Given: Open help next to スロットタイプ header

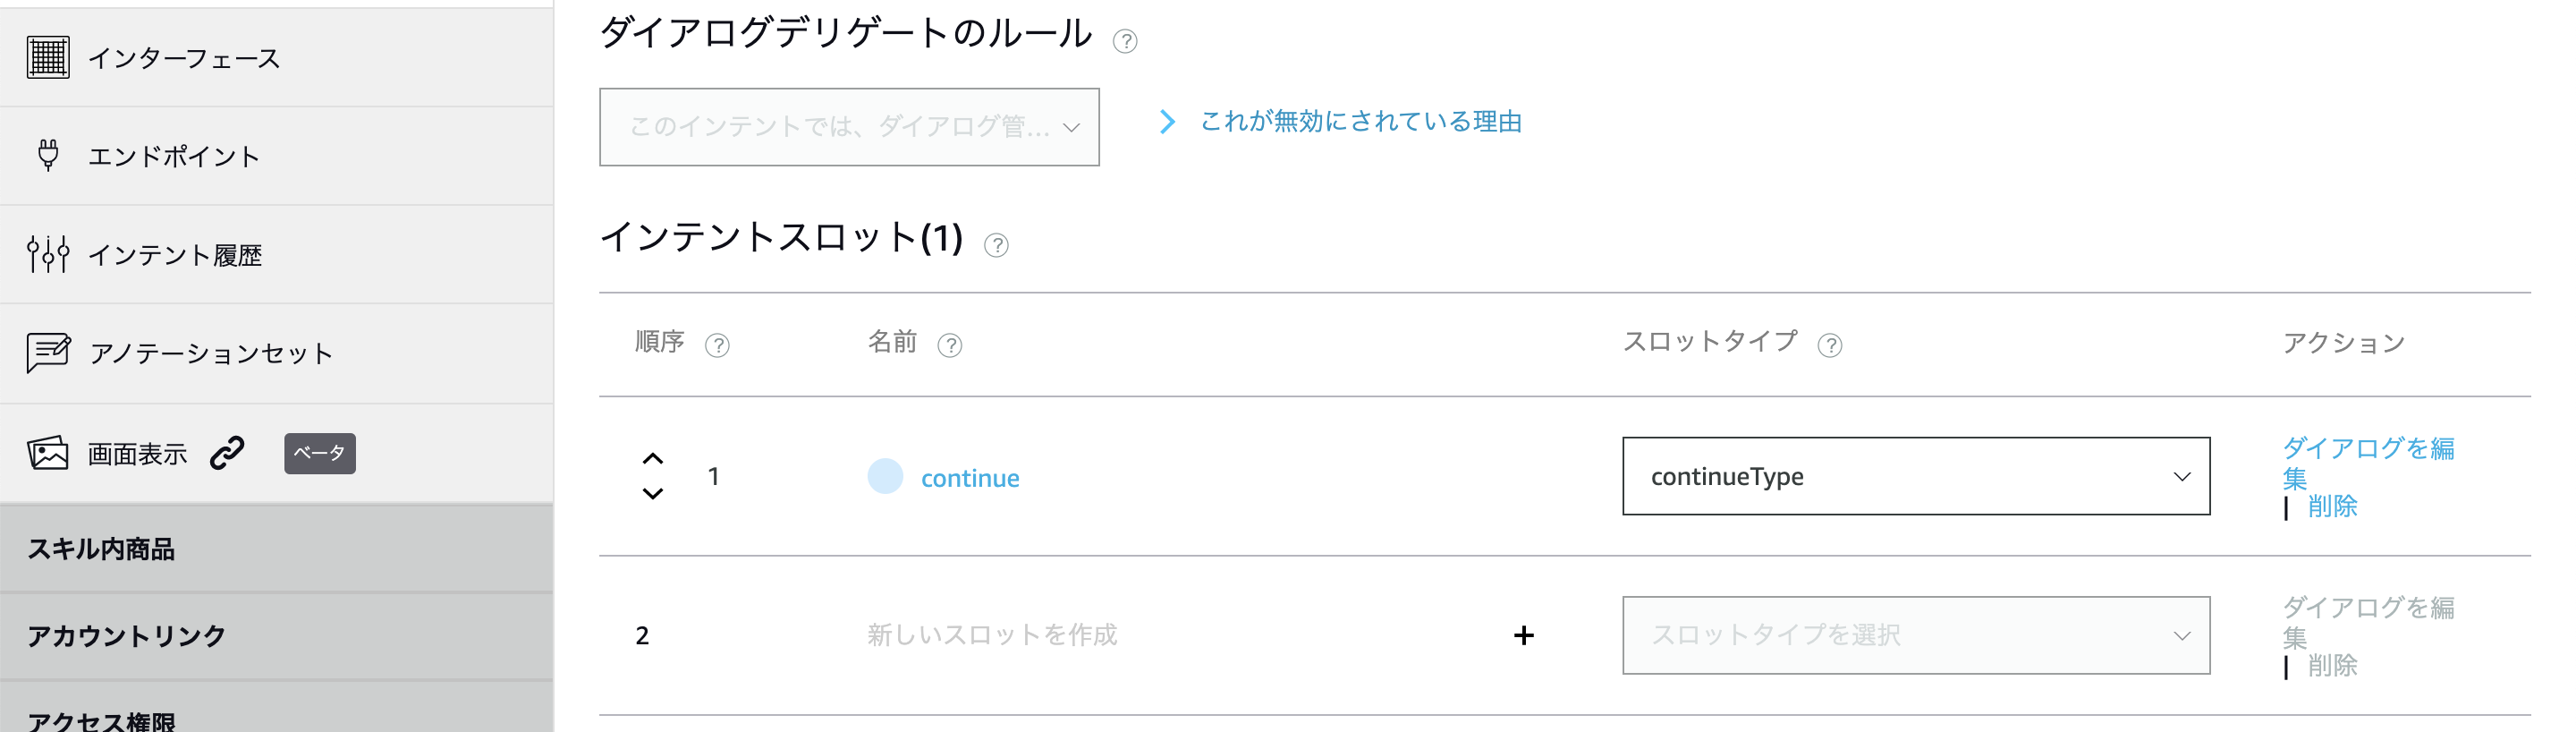Looking at the screenshot, I should click(x=1834, y=344).
